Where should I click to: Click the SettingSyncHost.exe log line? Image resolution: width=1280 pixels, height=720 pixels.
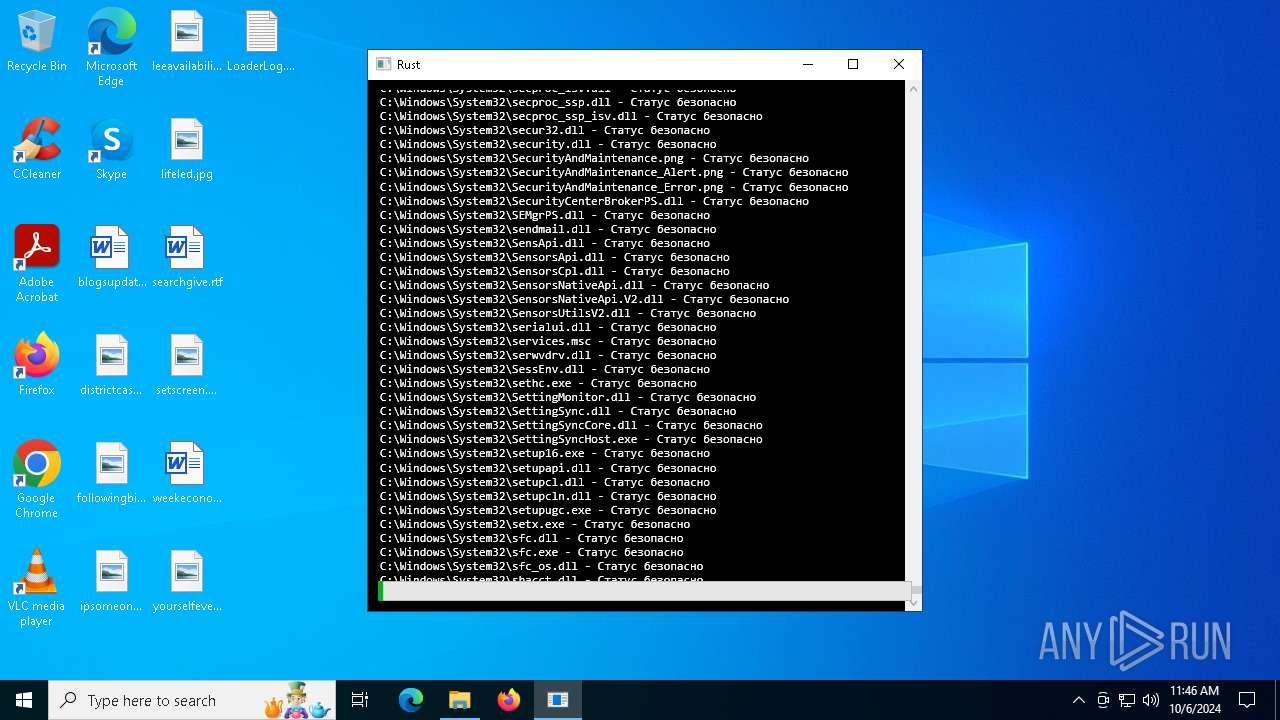571,439
